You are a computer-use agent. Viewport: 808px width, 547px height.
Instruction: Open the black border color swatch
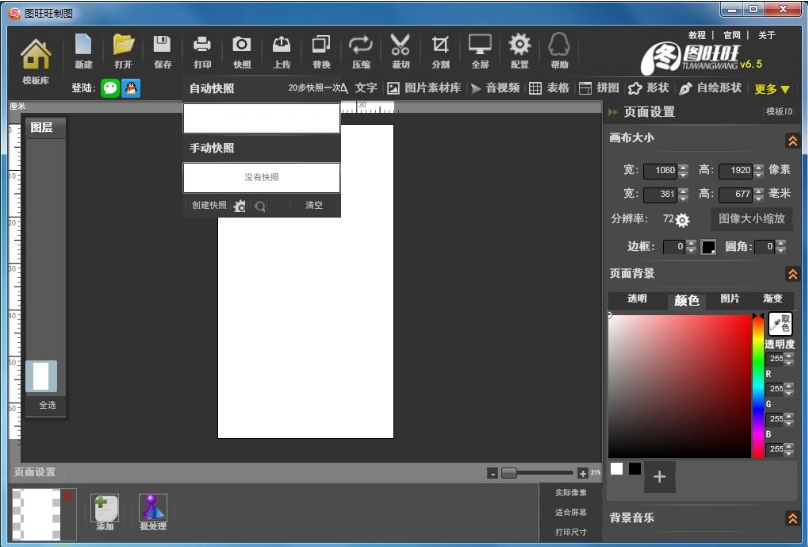pyautogui.click(x=708, y=247)
